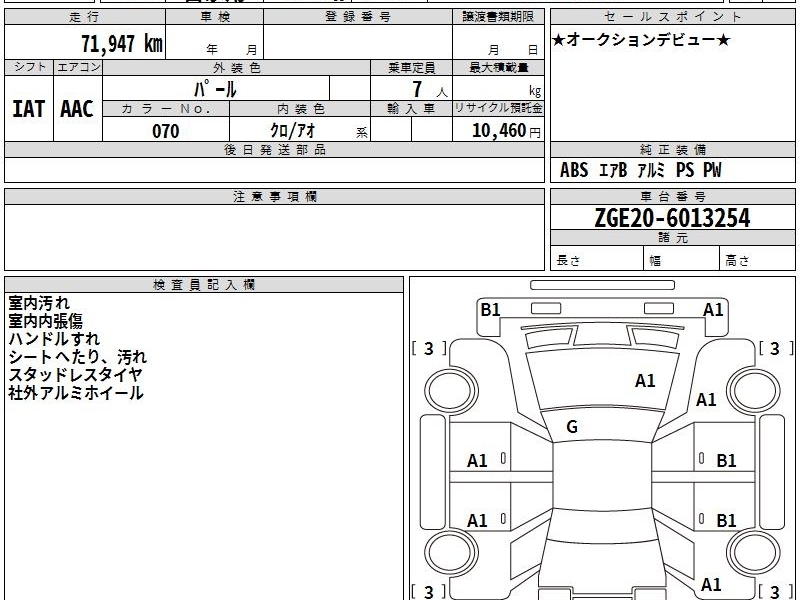
Task: Select the note 社外アルミホイール
Action: (76, 393)
